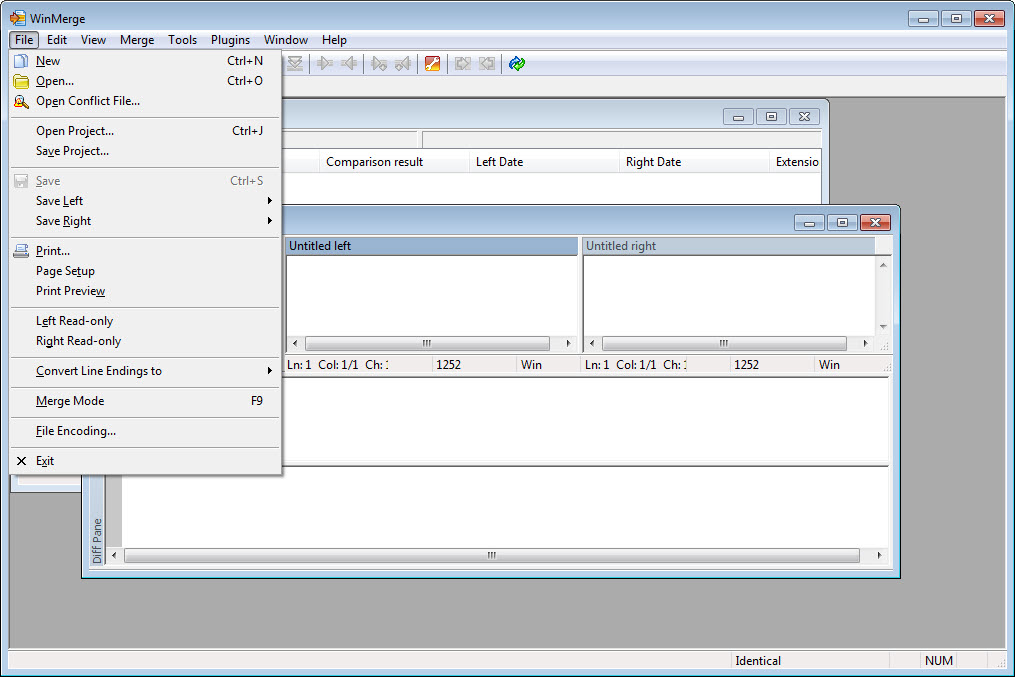Image resolution: width=1015 pixels, height=677 pixels.
Task: Click left pane's 1252 codepage status cell
Action: pos(474,365)
